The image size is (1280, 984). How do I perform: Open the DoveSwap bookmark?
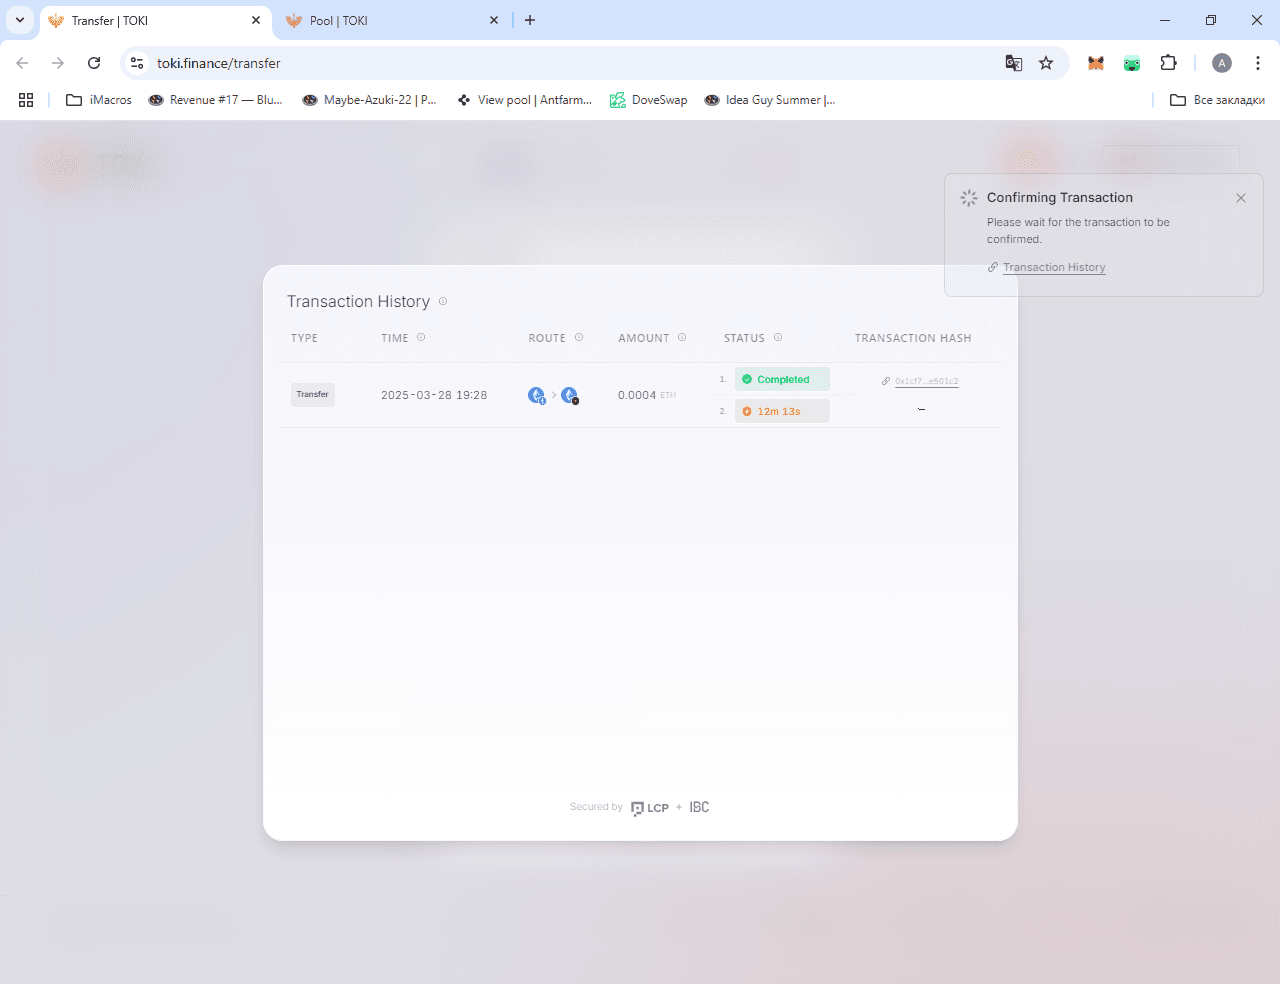(x=649, y=100)
